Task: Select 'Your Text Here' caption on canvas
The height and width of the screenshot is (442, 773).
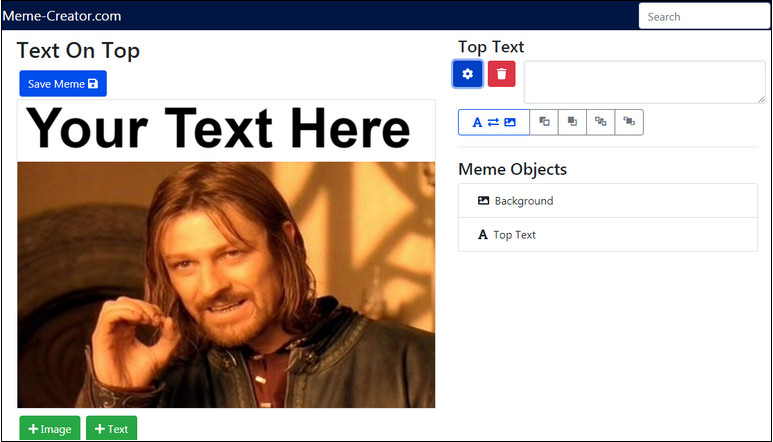Action: coord(217,128)
